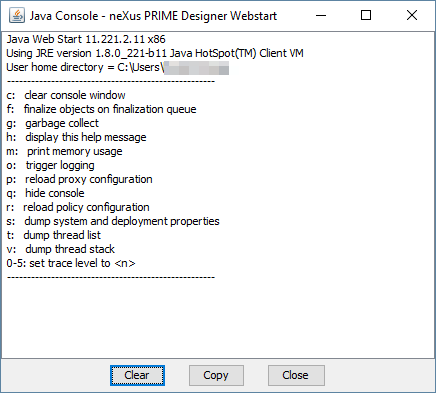Click 's: dump system and deployment properties'

(x=113, y=221)
